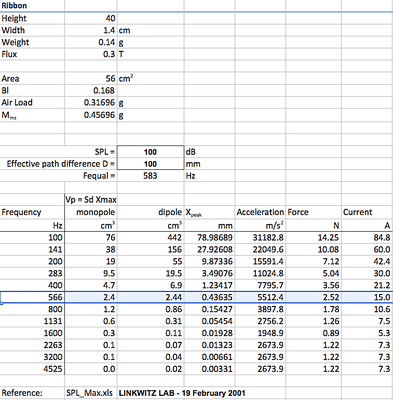The image size is (393, 400).
Task: Select the effective path difference D value cell
Action: tap(150, 164)
